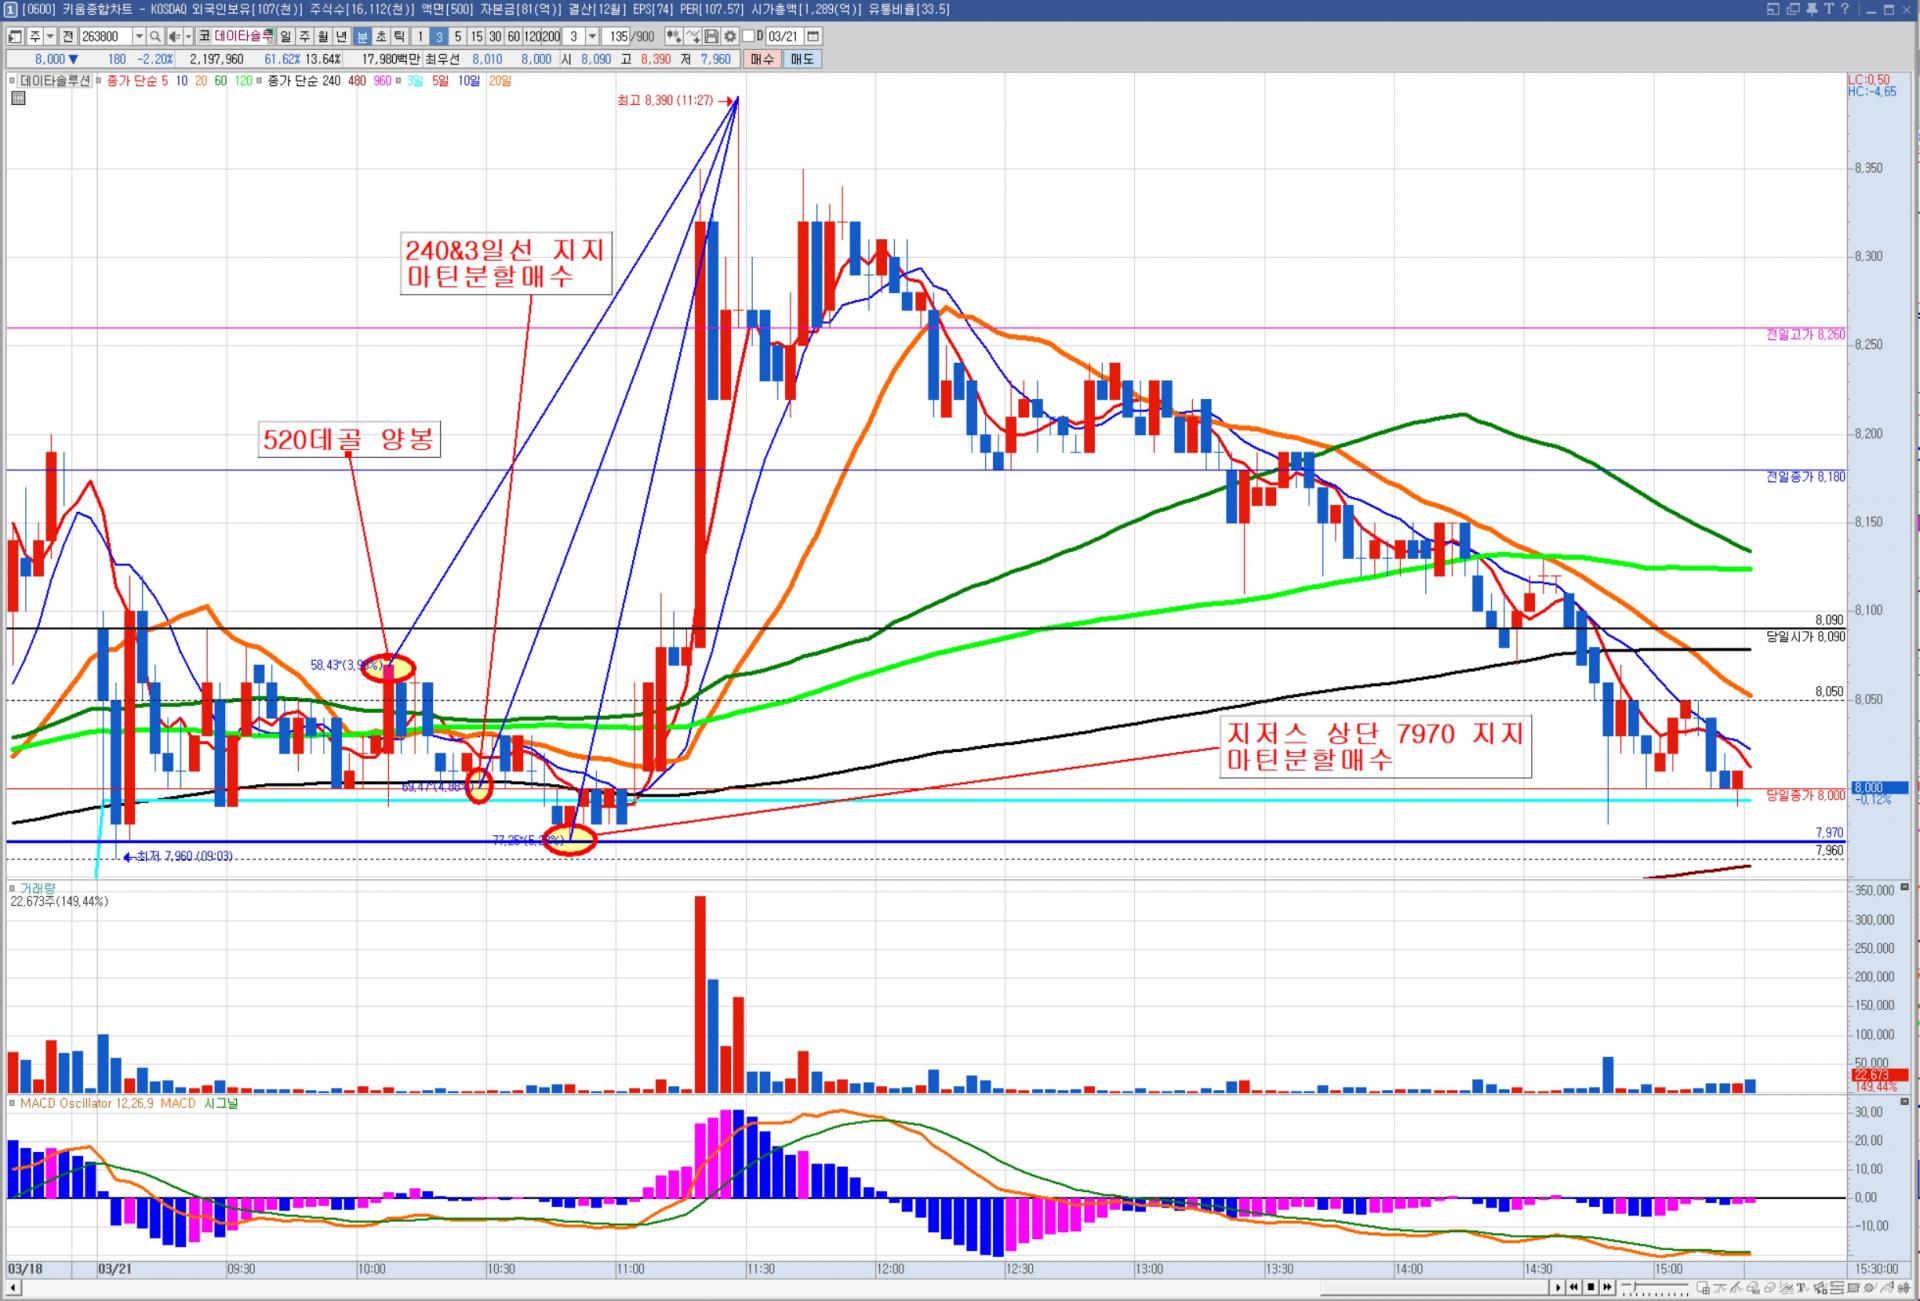Click the grid table icon below legend

[18, 98]
